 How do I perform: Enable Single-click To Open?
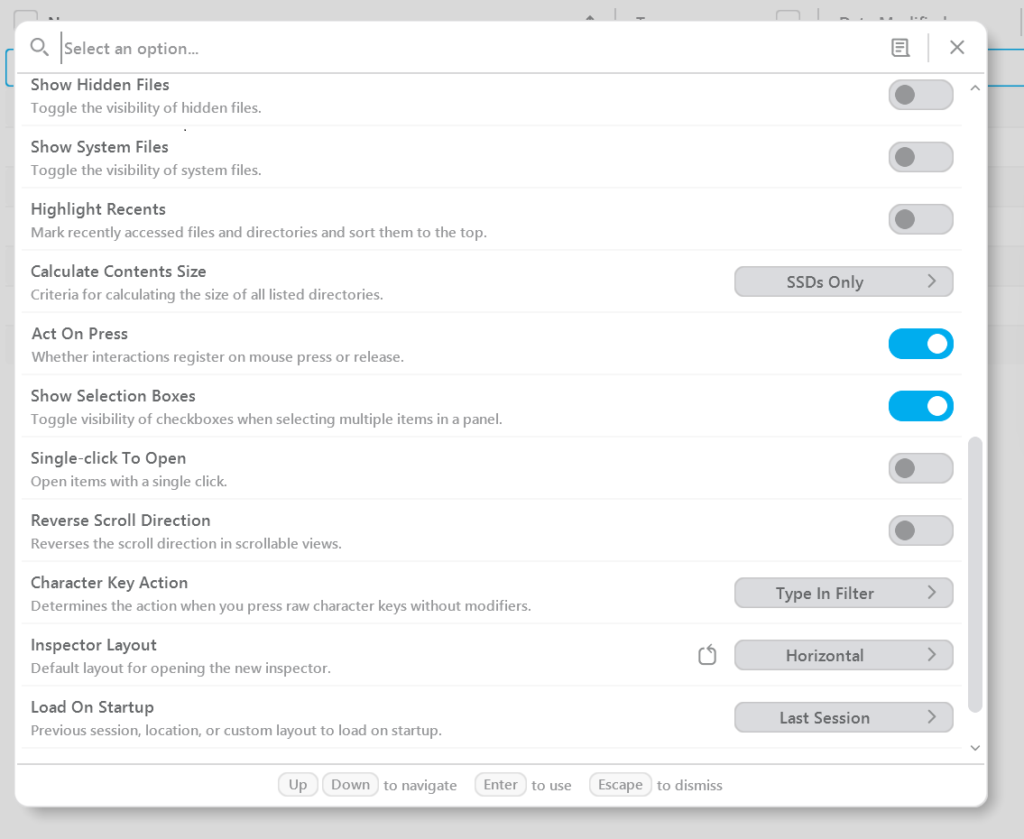(x=920, y=468)
